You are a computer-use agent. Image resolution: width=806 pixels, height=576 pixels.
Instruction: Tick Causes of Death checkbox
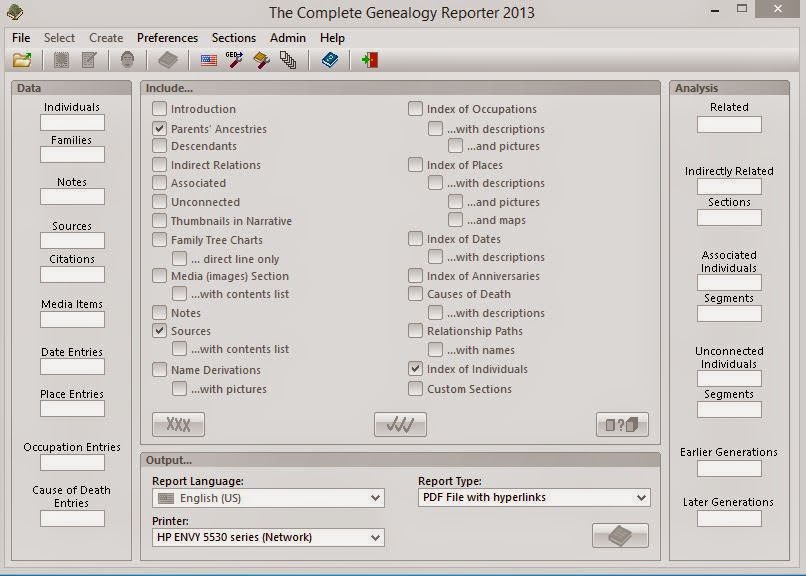415,293
